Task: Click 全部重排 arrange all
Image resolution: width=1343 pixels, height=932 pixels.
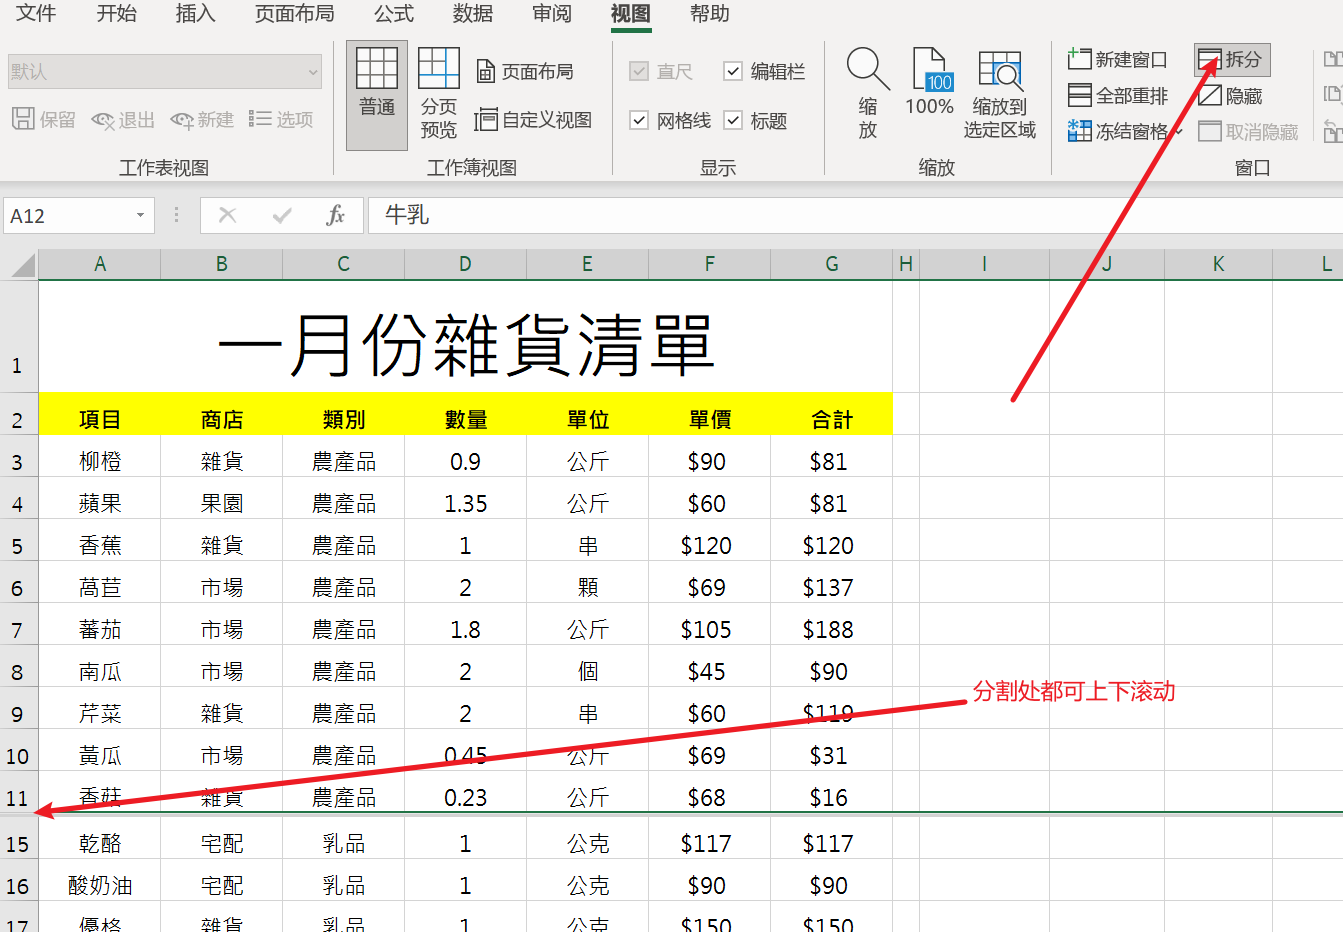Action: click(1118, 96)
